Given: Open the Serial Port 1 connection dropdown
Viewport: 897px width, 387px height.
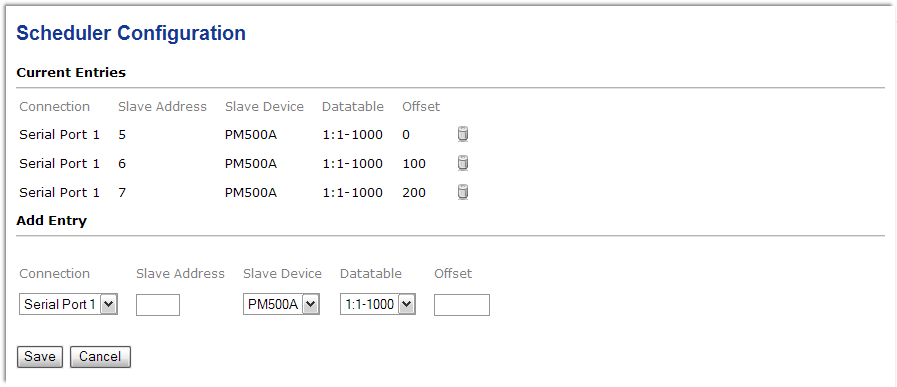Looking at the screenshot, I should (x=68, y=305).
